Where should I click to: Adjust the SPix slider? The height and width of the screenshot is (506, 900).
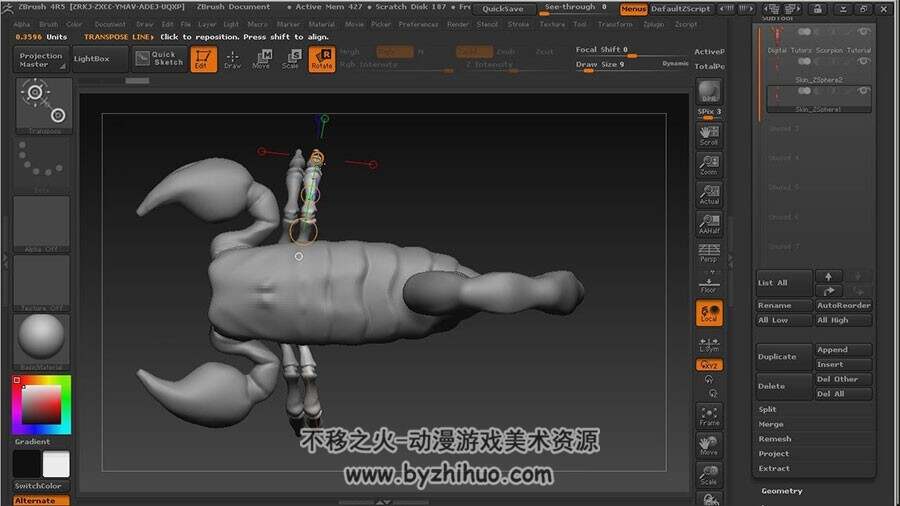pyautogui.click(x=709, y=114)
